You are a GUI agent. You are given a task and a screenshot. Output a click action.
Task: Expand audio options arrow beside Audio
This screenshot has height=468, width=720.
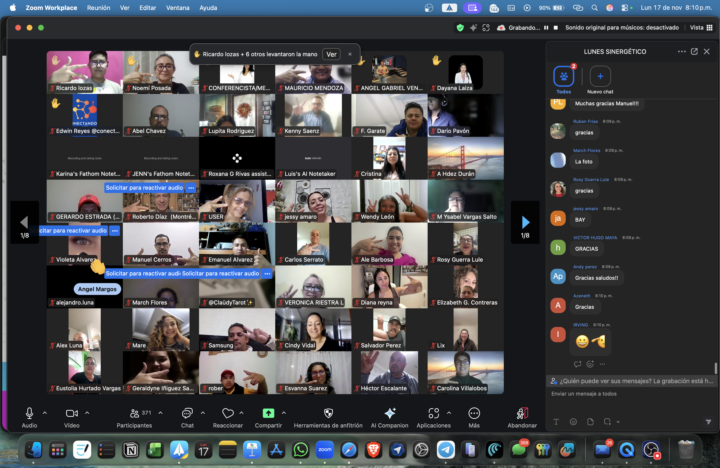(46, 413)
